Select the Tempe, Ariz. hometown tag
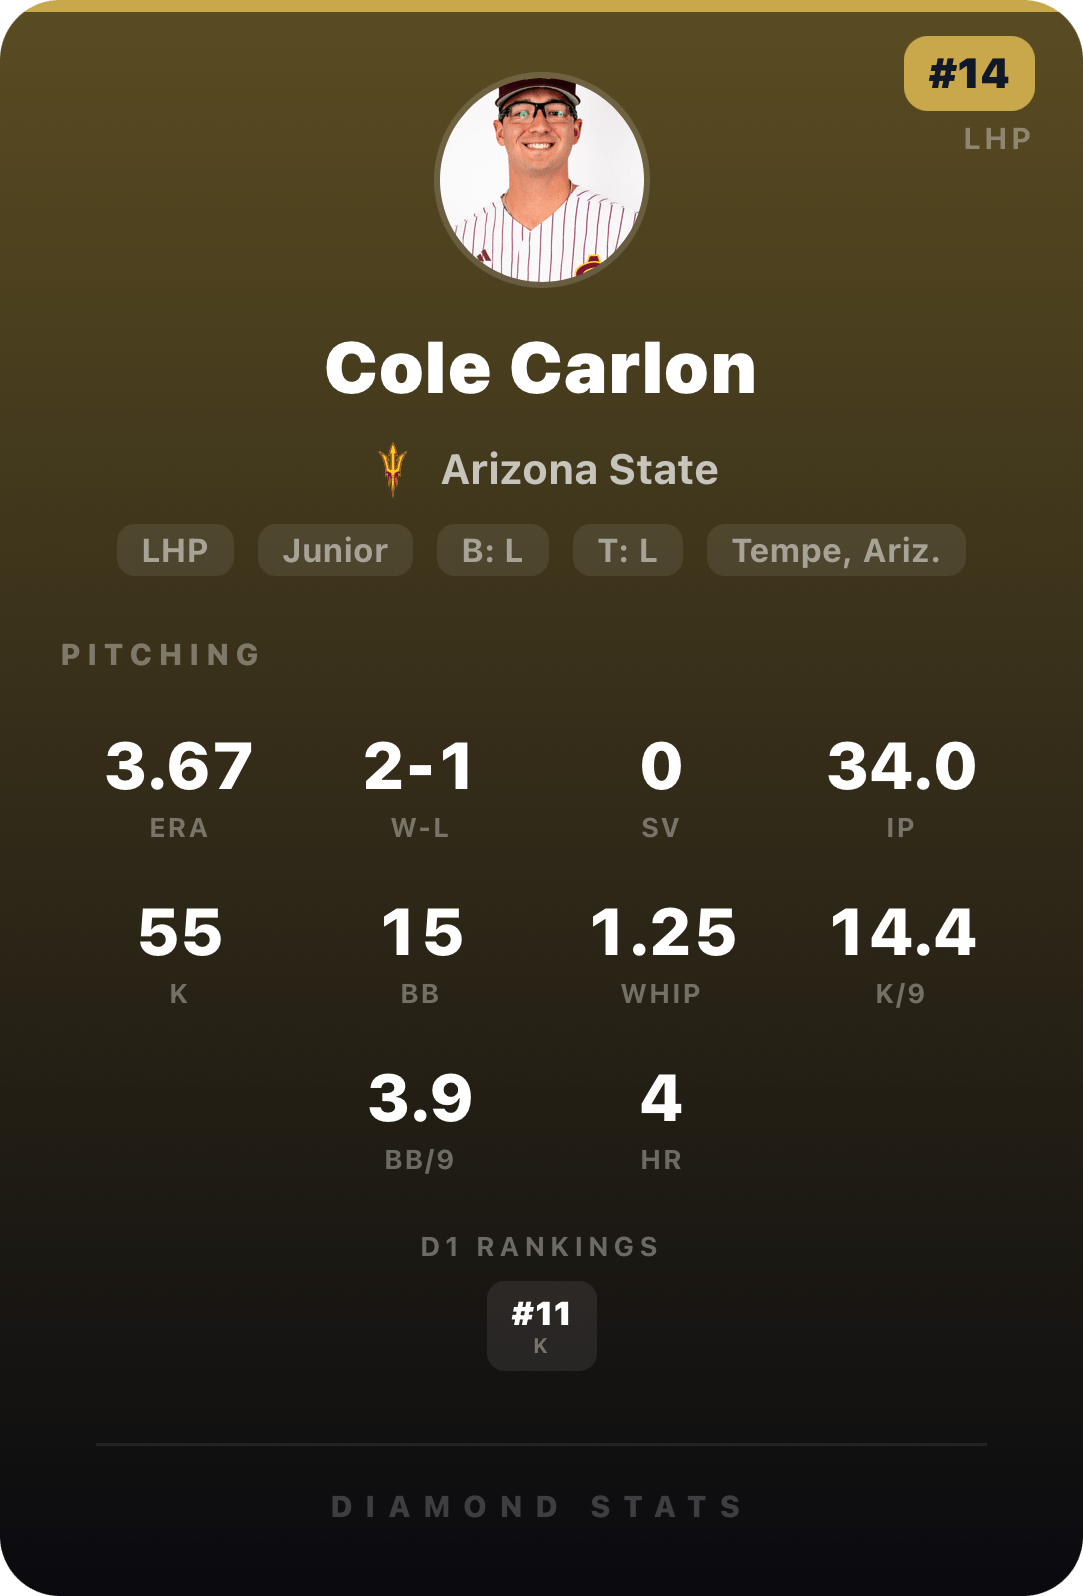This screenshot has width=1083, height=1596. coord(836,550)
